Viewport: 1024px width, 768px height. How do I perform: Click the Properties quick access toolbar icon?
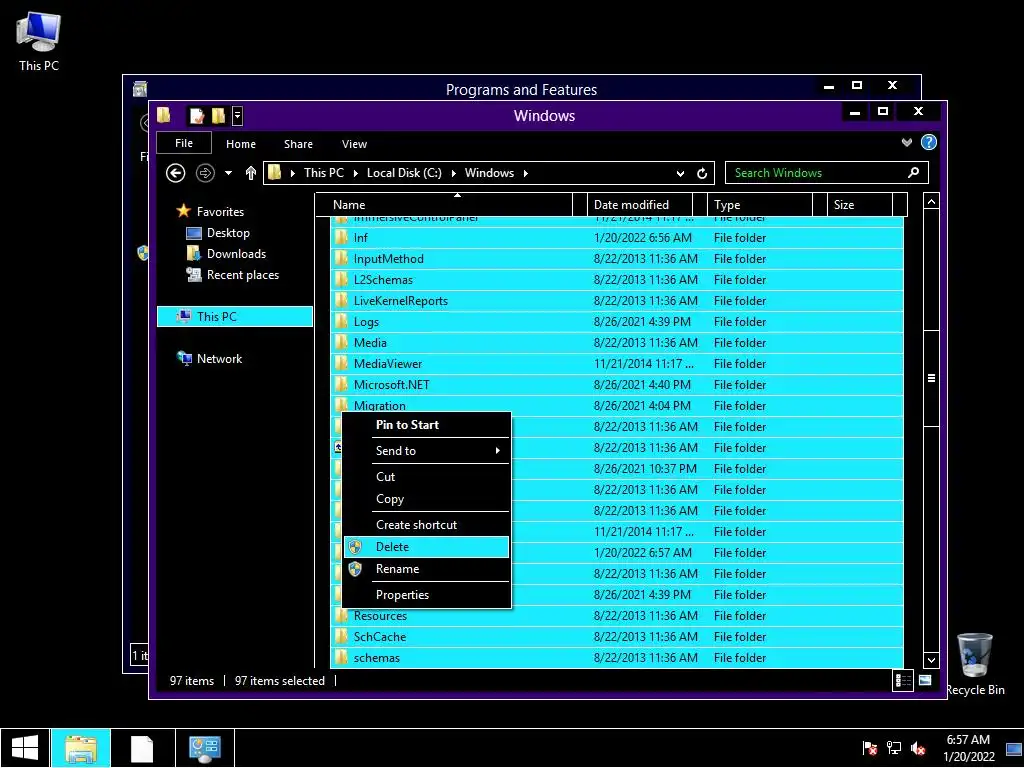(197, 116)
